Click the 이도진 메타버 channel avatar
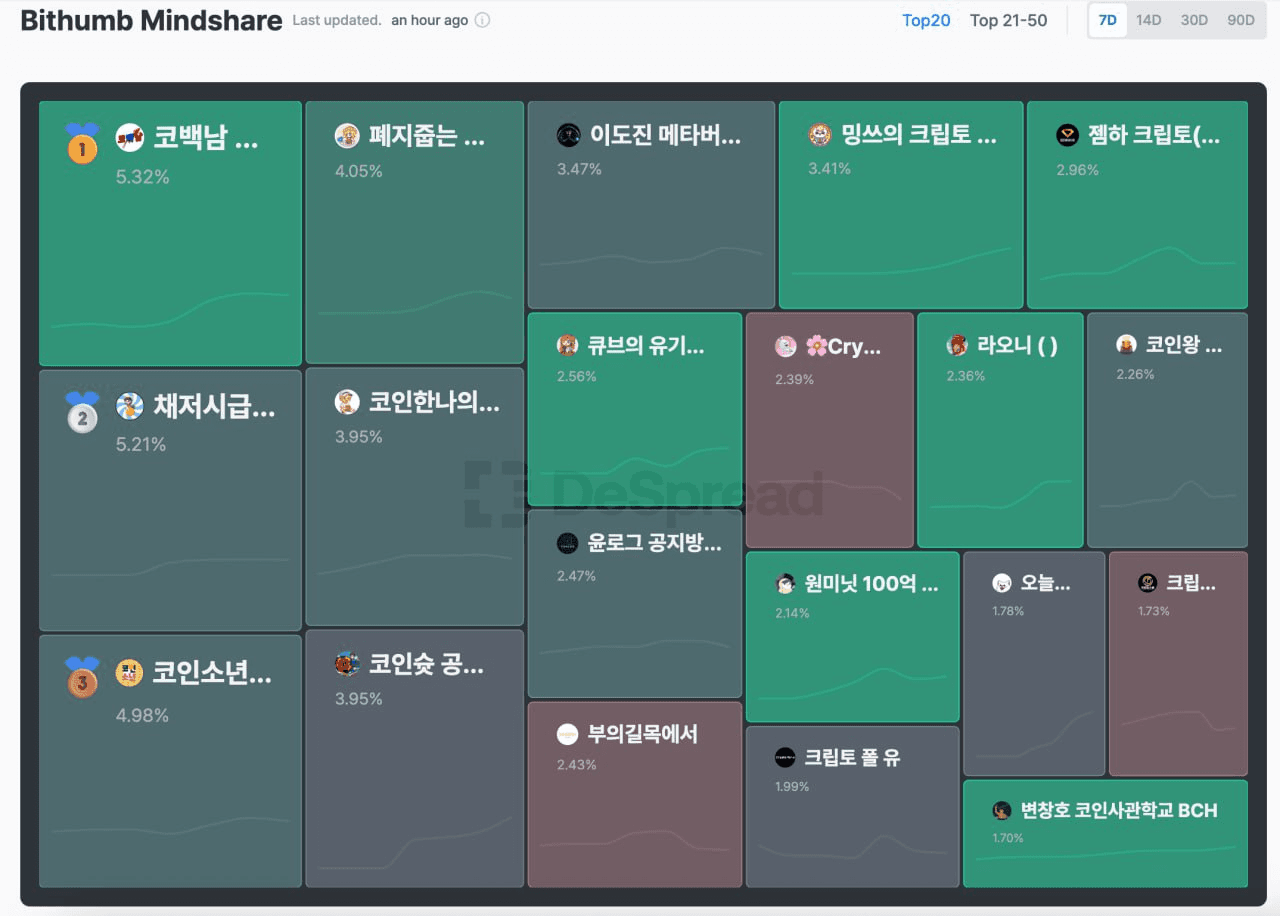Image resolution: width=1280 pixels, height=916 pixels. click(x=568, y=135)
